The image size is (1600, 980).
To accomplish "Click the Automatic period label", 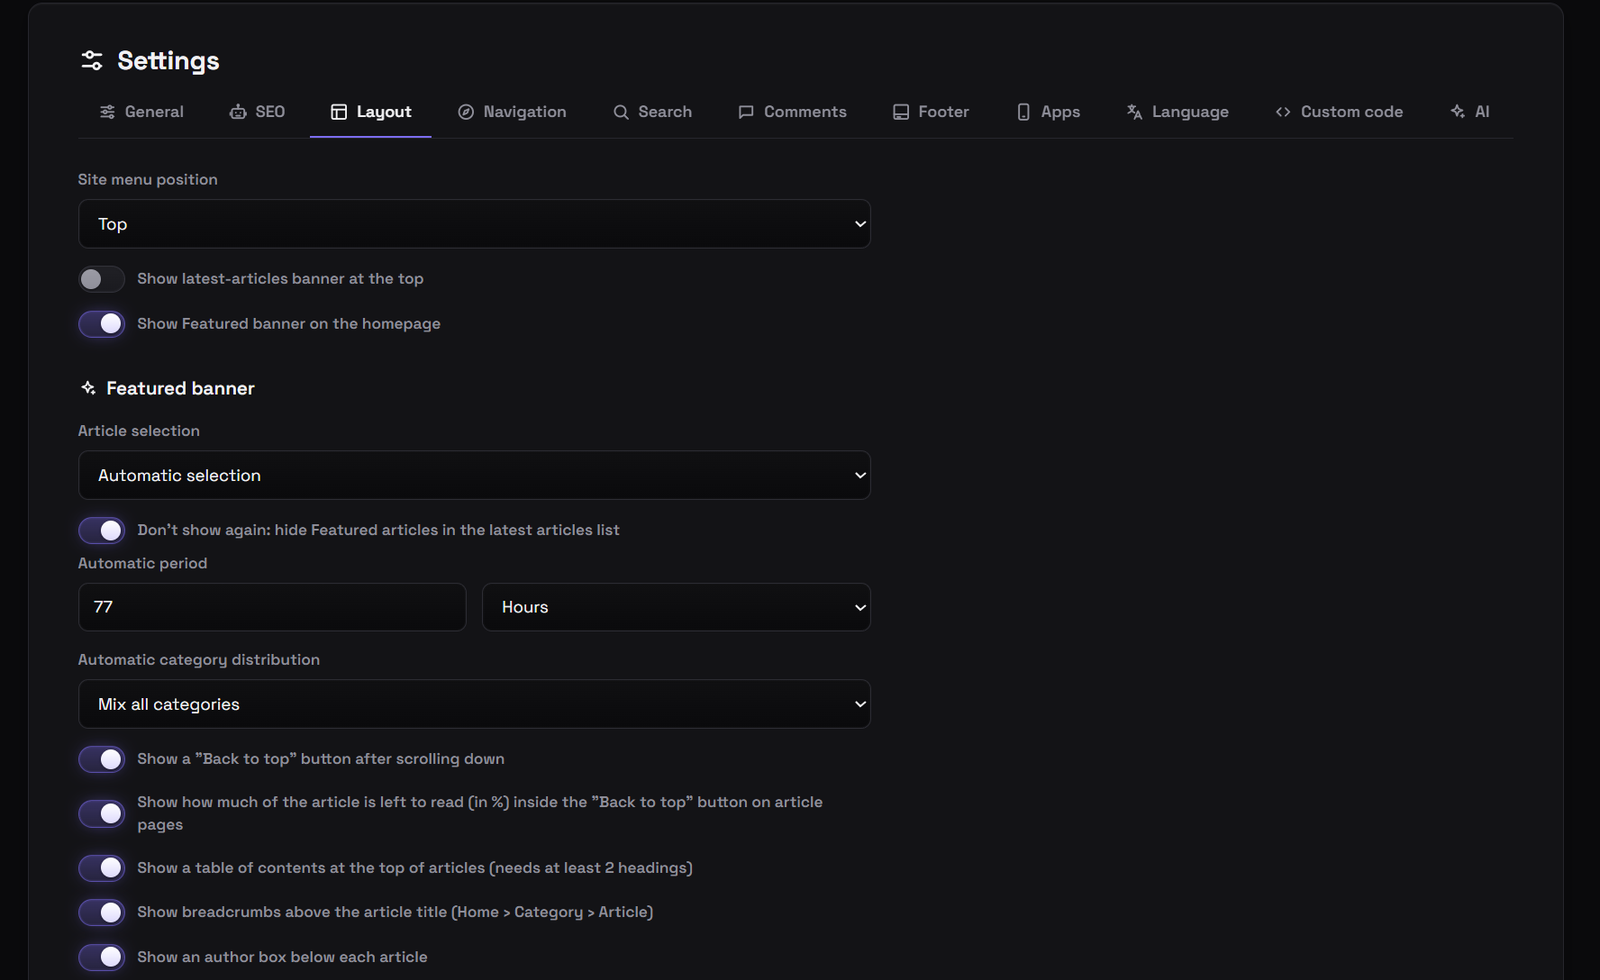I will click(143, 563).
